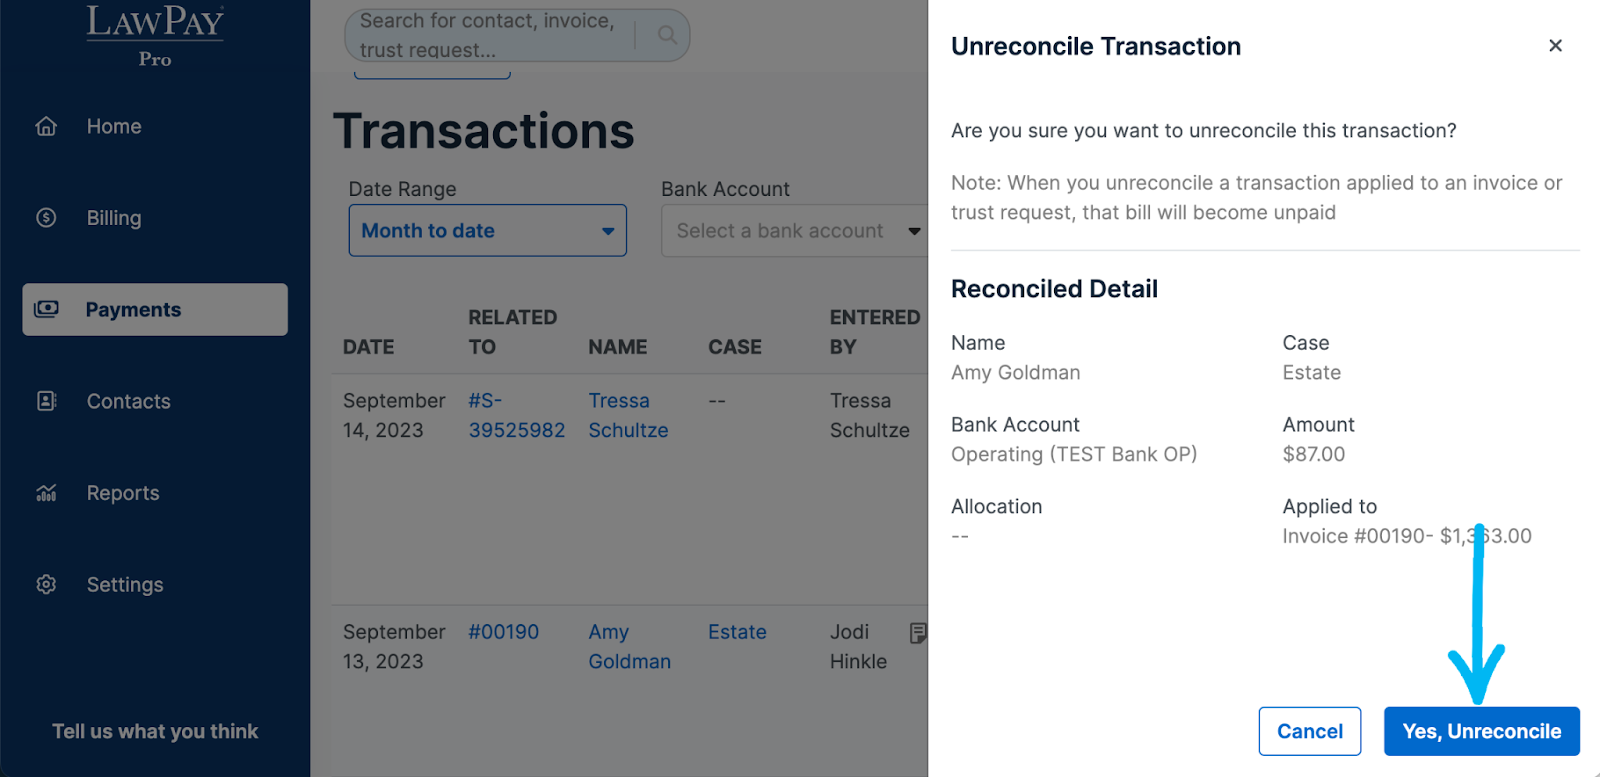This screenshot has width=1600, height=777.
Task: Click the Settings gear icon
Action: (46, 585)
